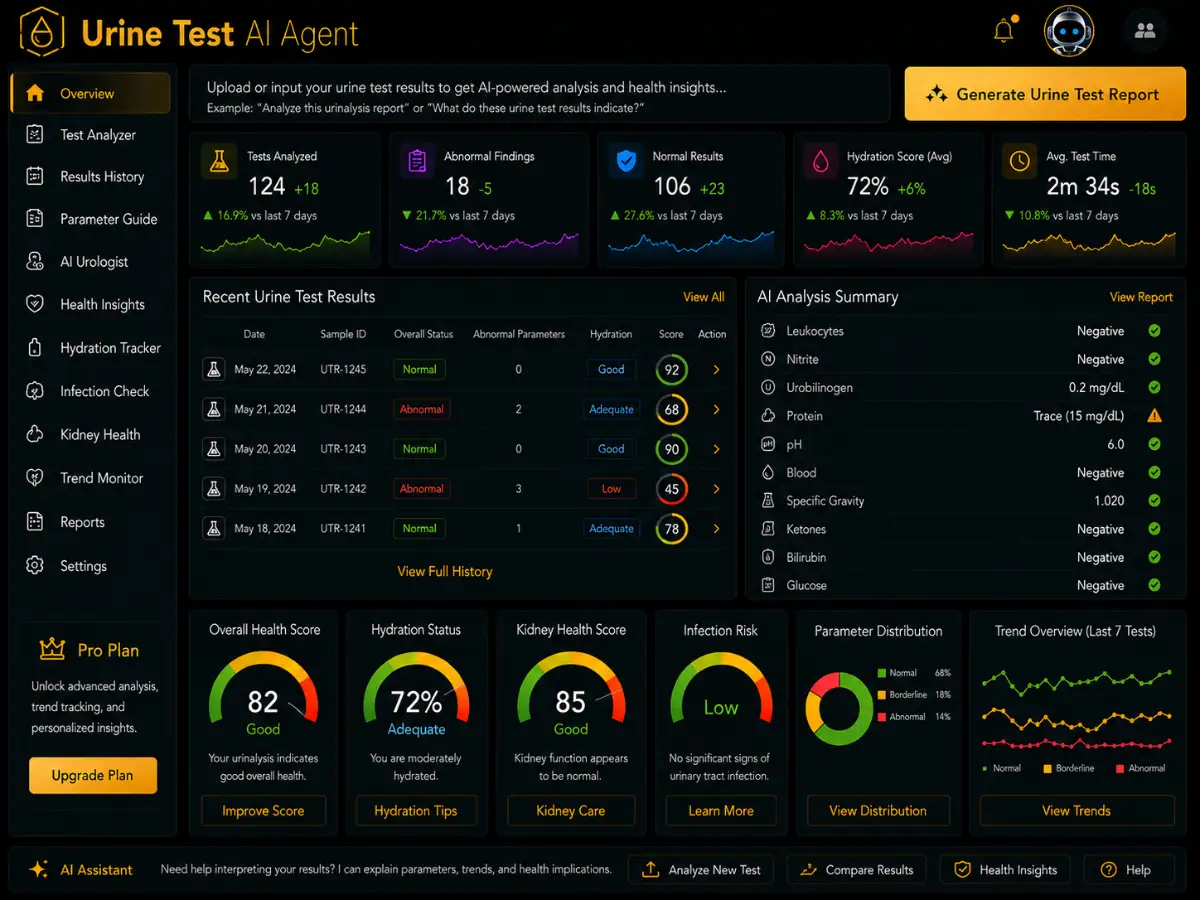Click the flask icon for UTR-1243
This screenshot has width=1200, height=900.
(x=213, y=449)
